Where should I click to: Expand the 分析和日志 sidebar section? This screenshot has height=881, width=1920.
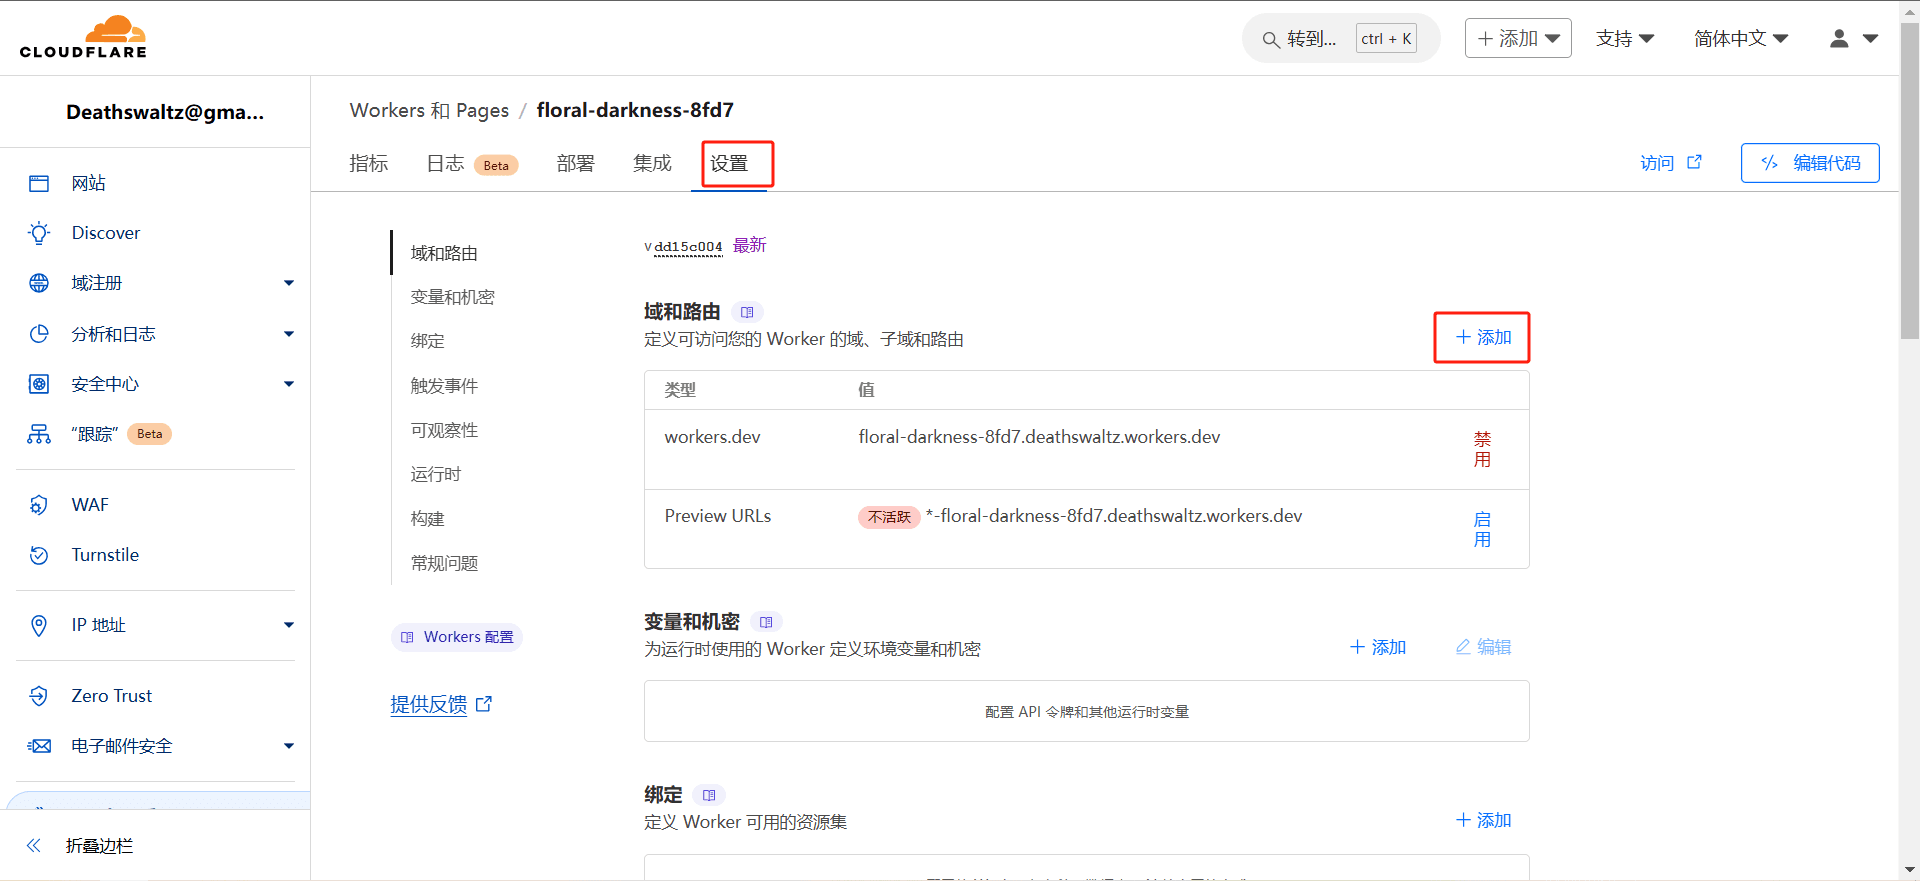(288, 334)
